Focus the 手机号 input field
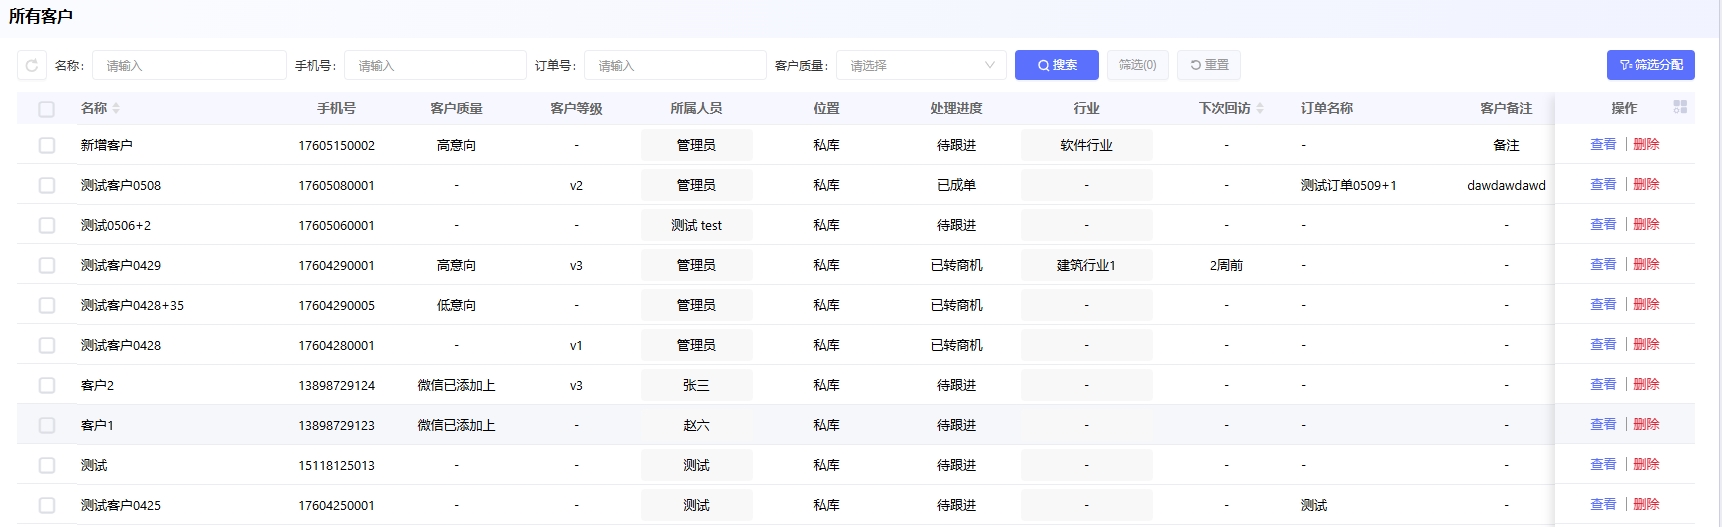1722x527 pixels. [x=435, y=66]
